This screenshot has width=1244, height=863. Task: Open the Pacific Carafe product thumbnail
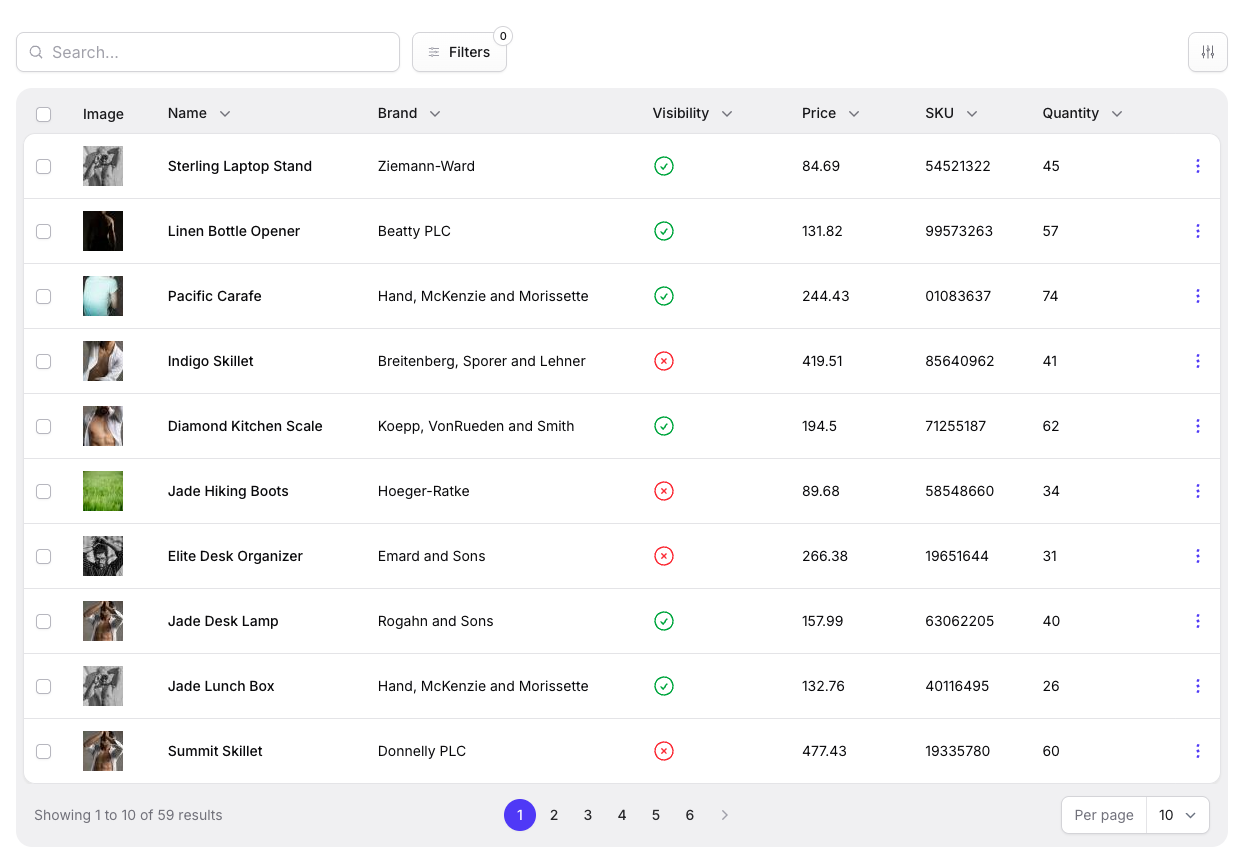pos(103,296)
